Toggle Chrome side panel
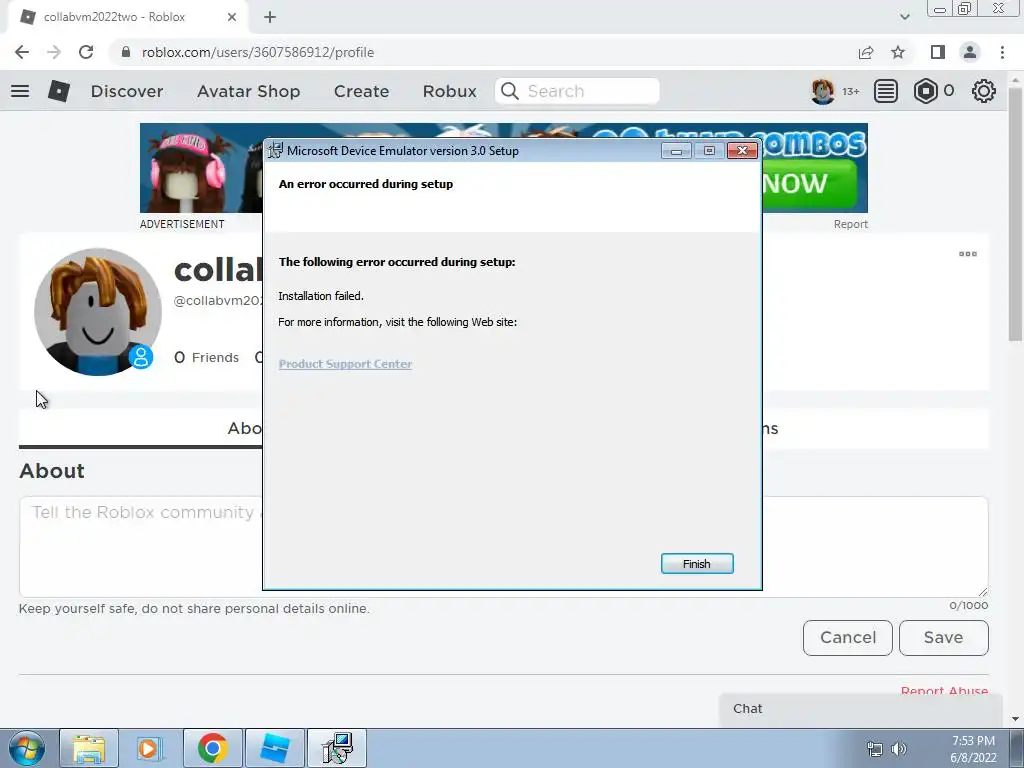This screenshot has width=1024, height=768. coord(938,52)
